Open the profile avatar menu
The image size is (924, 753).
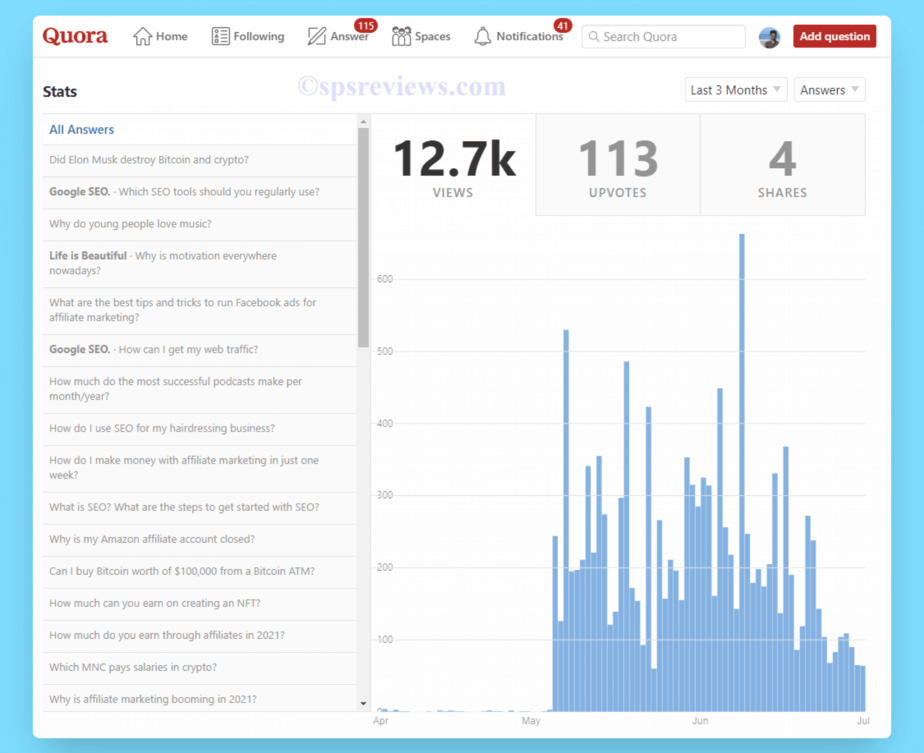point(768,37)
